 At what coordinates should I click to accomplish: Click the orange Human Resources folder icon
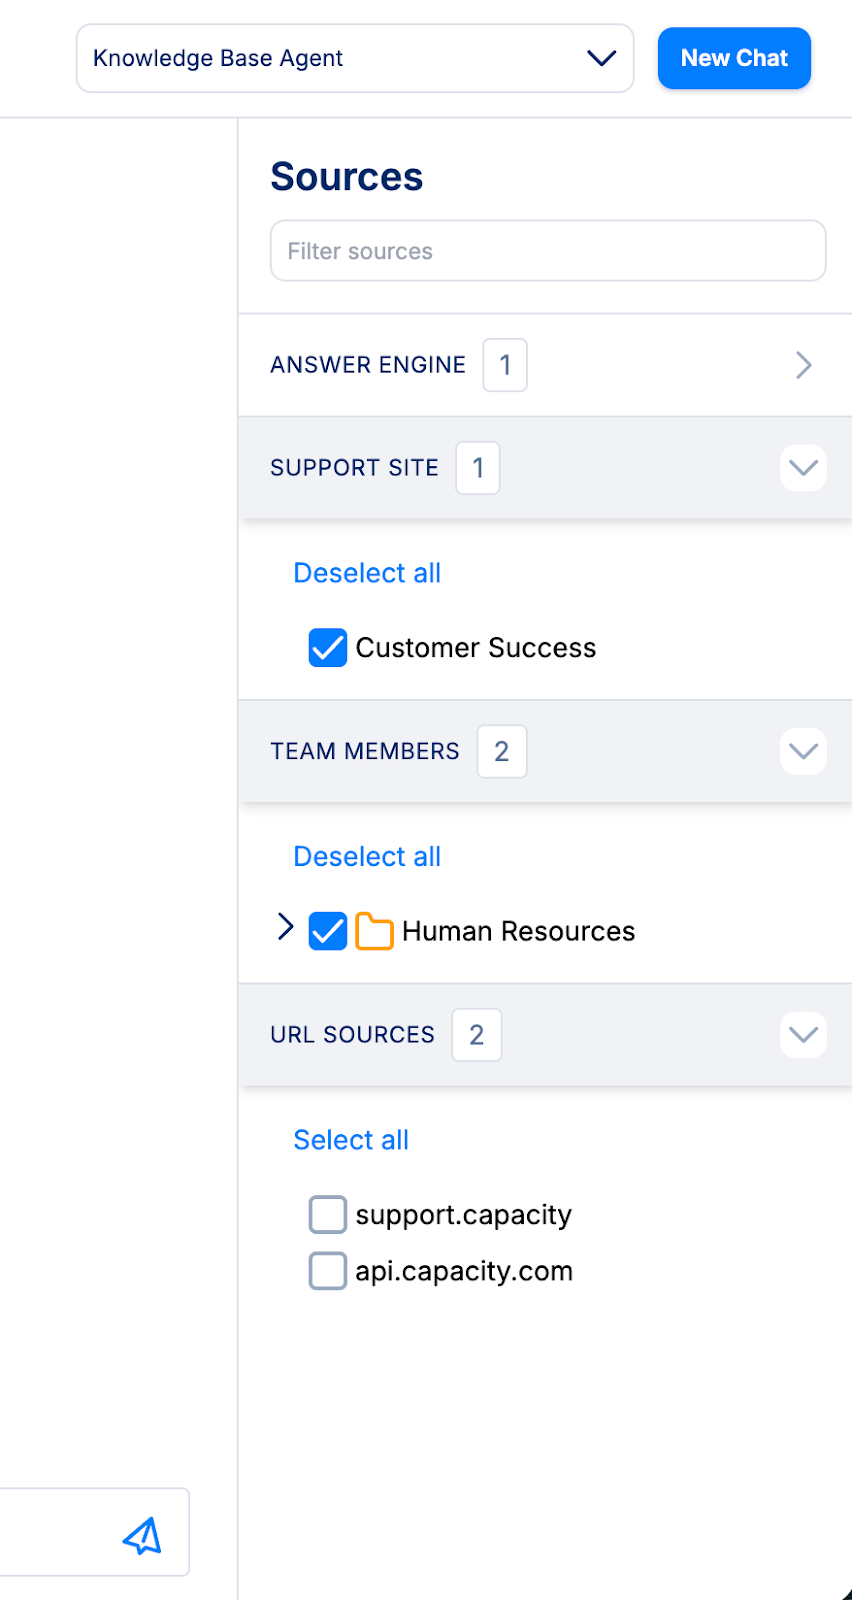(x=374, y=931)
